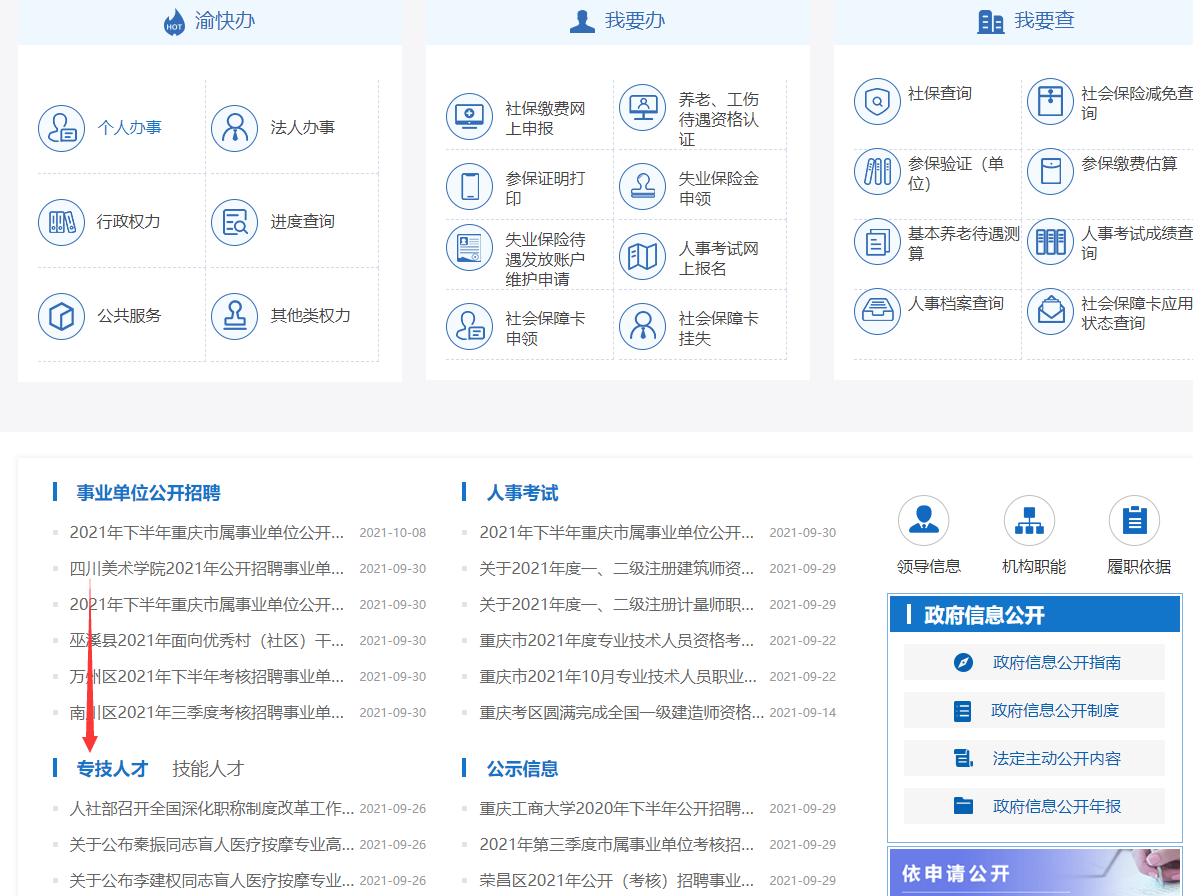Open 基本养老待遇测算 icon
This screenshot has height=896, width=1193.
[x=877, y=241]
